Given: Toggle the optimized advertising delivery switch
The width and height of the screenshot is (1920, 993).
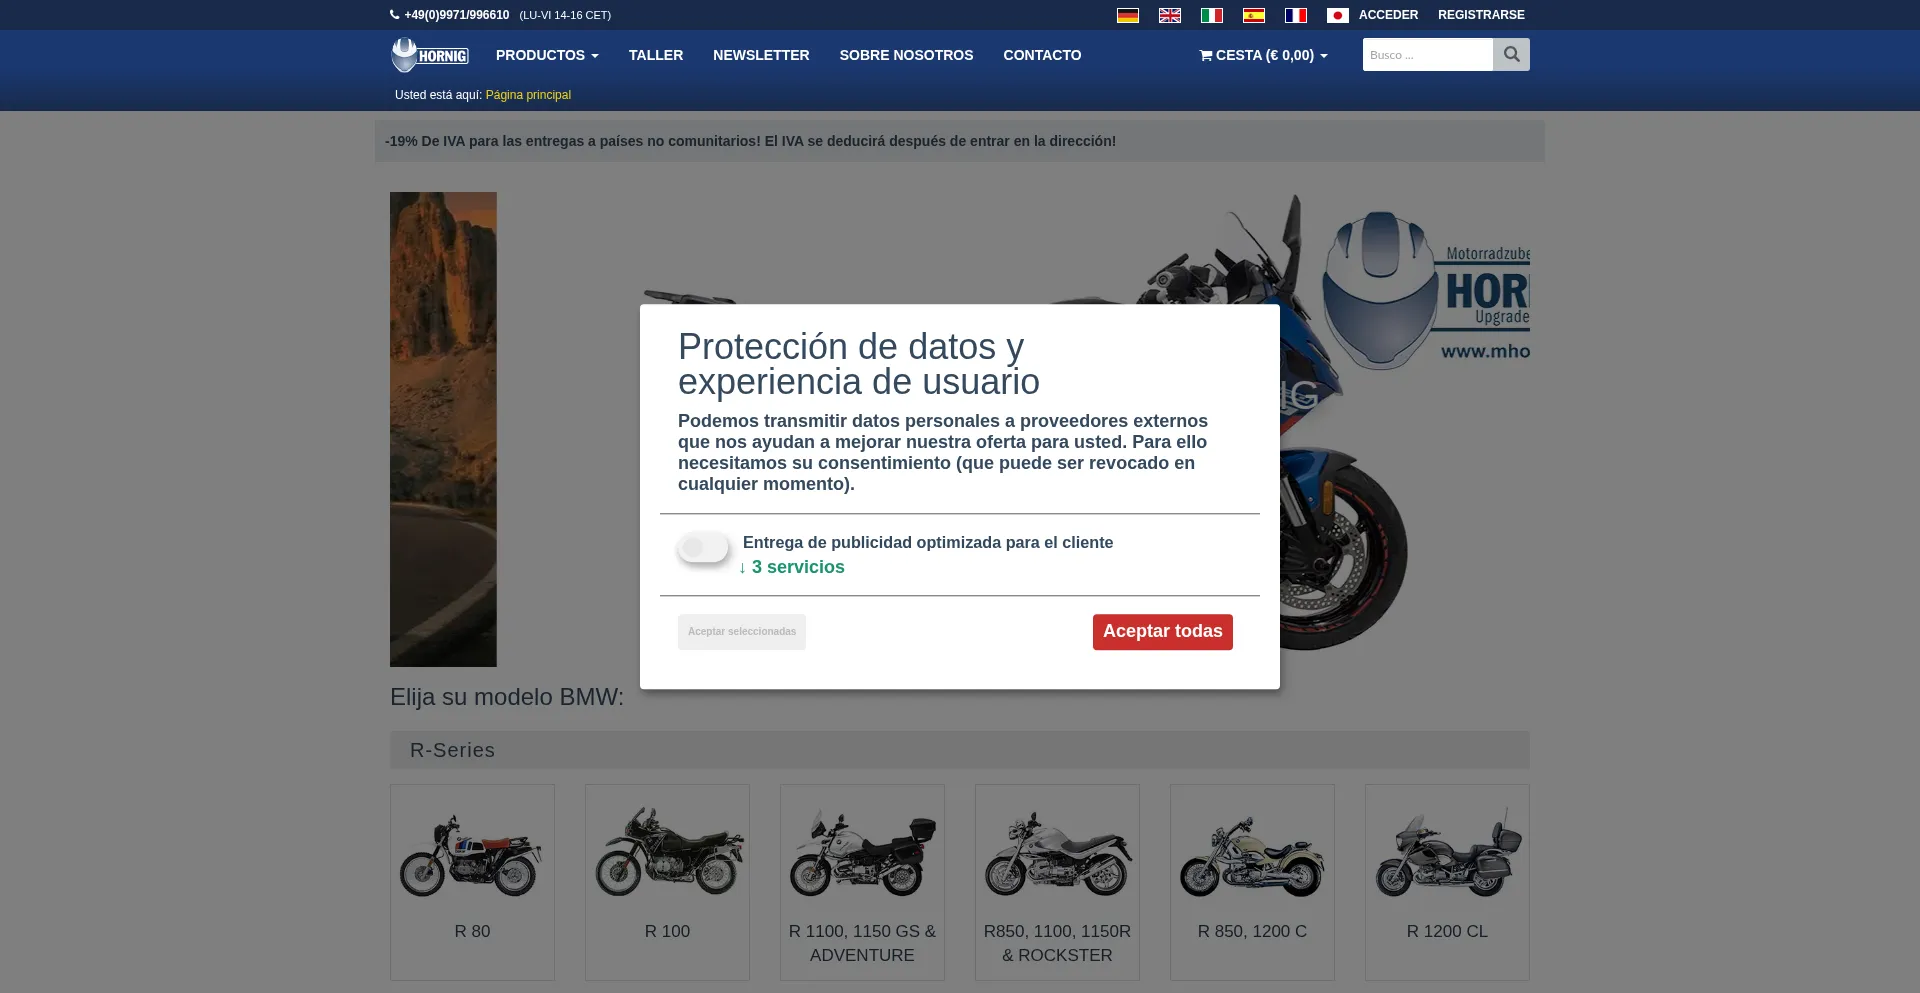Looking at the screenshot, I should (703, 547).
